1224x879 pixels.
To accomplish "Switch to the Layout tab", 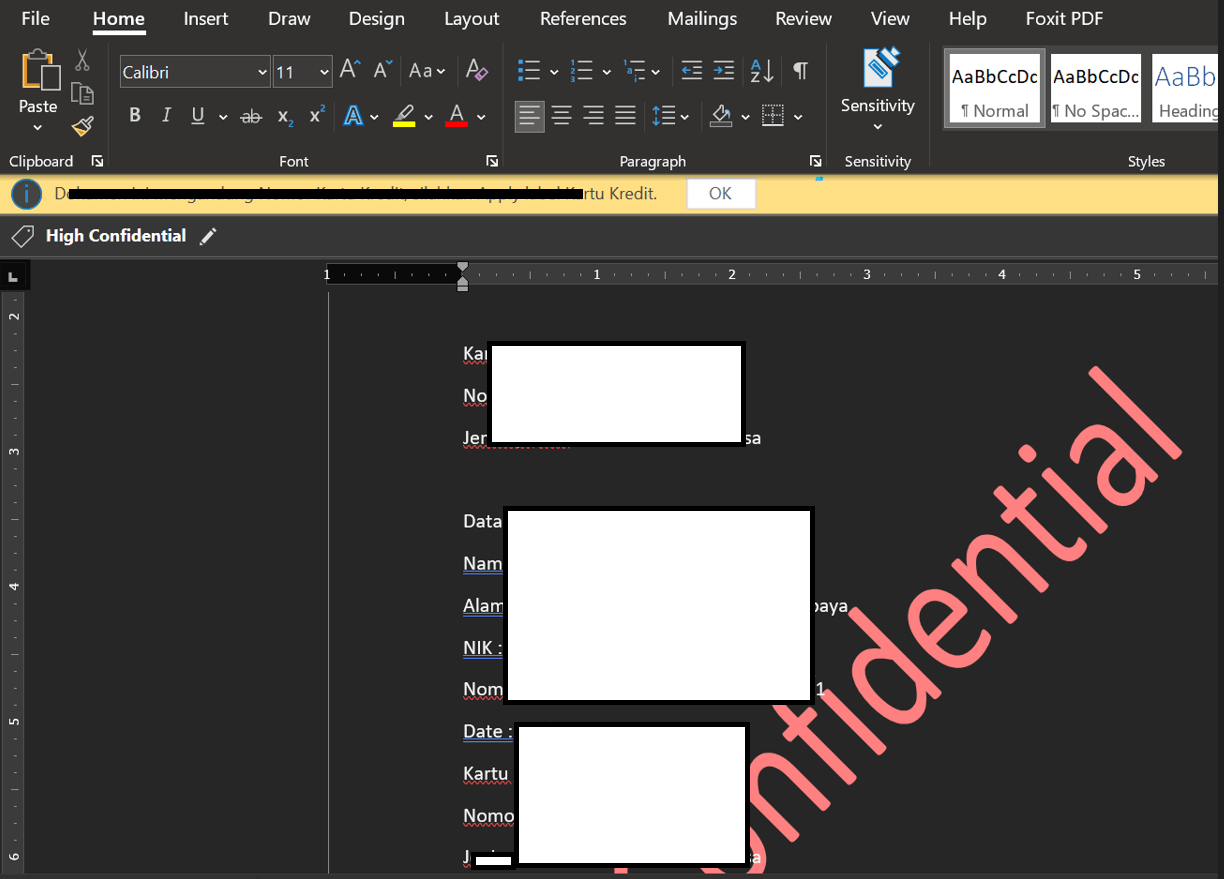I will coord(471,19).
